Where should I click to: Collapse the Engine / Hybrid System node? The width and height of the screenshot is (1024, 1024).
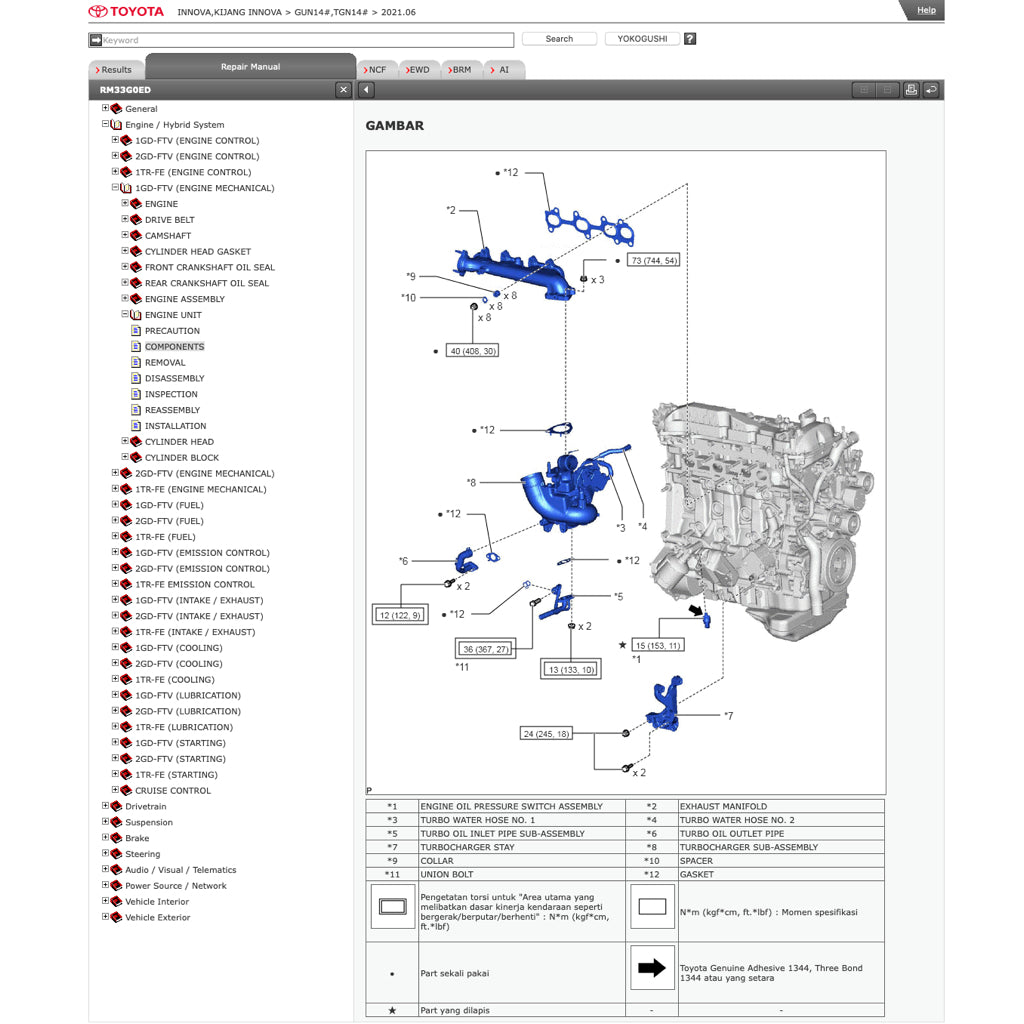(x=105, y=124)
